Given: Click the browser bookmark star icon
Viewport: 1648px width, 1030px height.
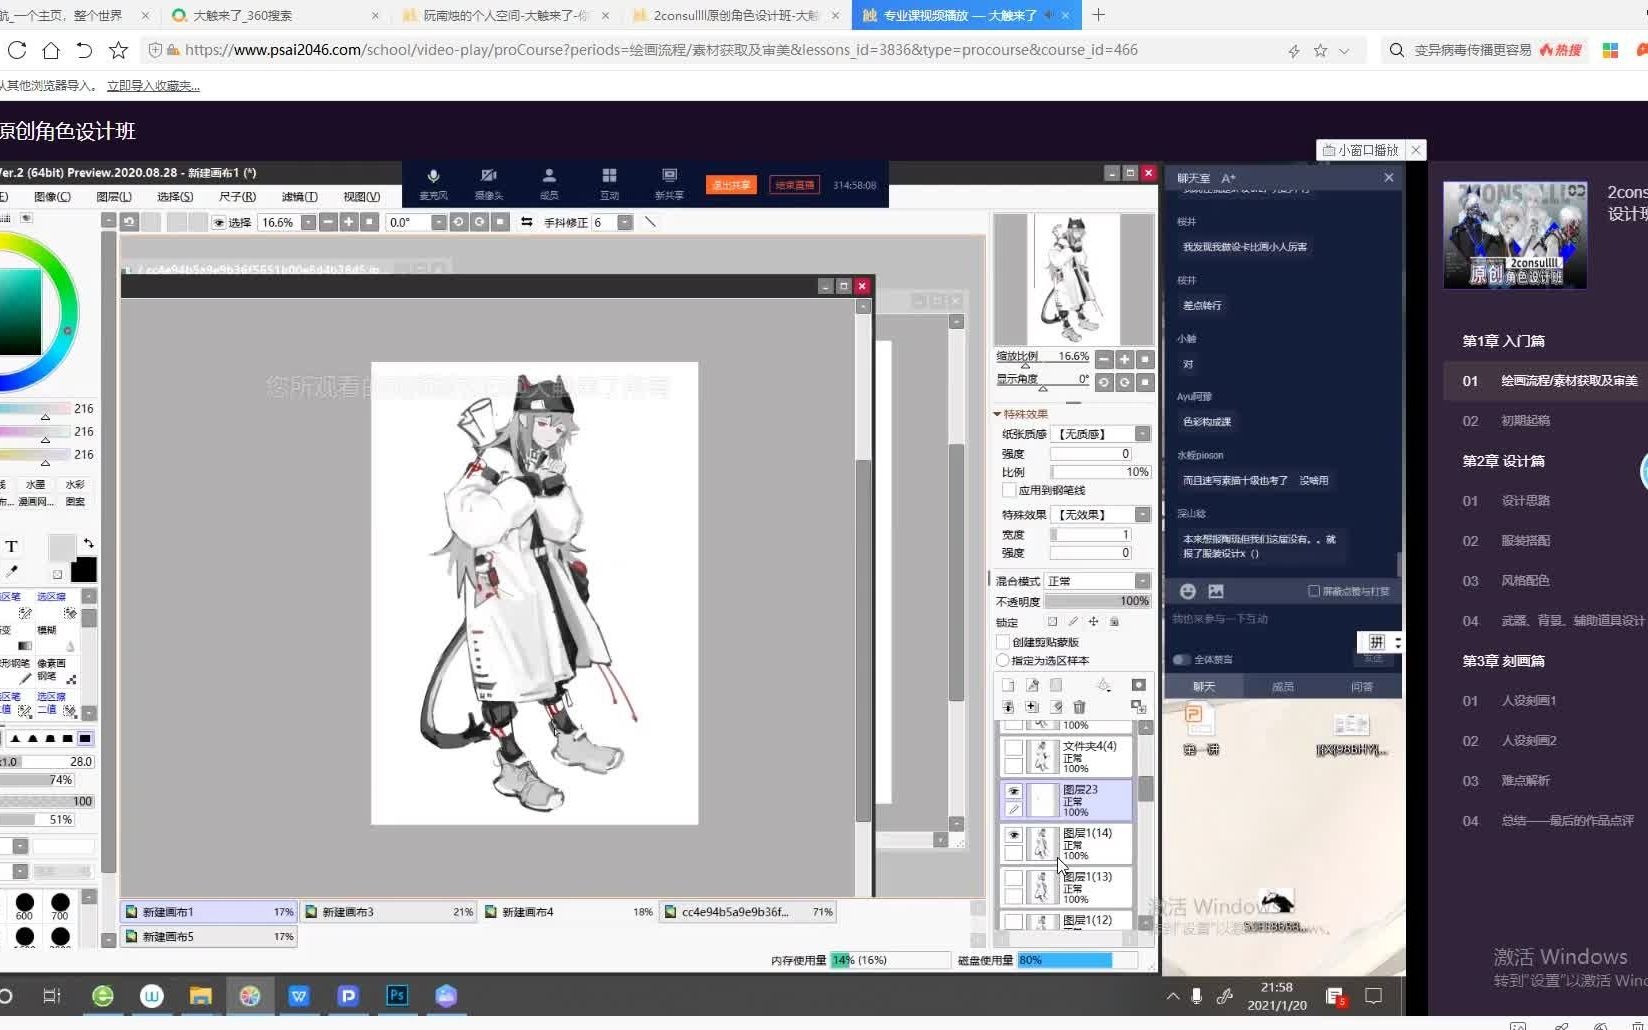Looking at the screenshot, I should pos(1320,50).
